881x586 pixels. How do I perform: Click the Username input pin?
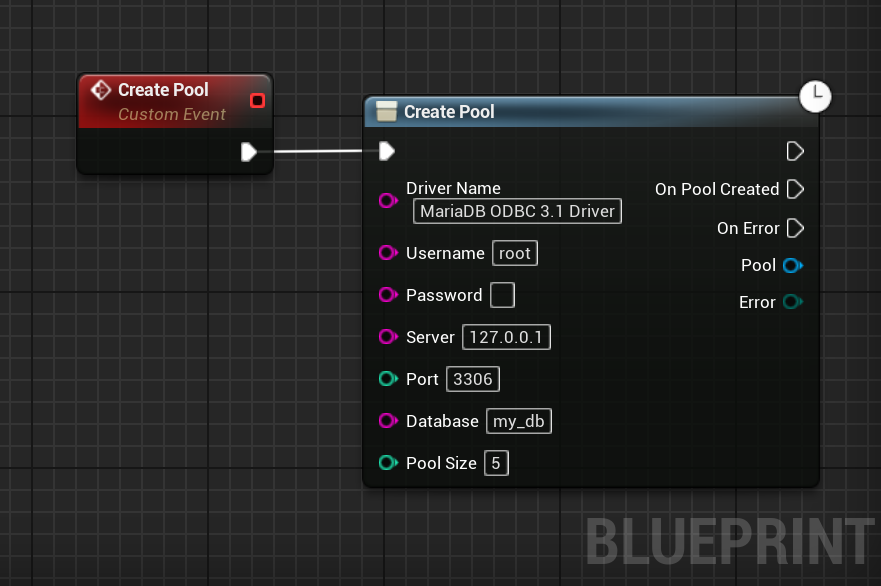click(x=388, y=253)
